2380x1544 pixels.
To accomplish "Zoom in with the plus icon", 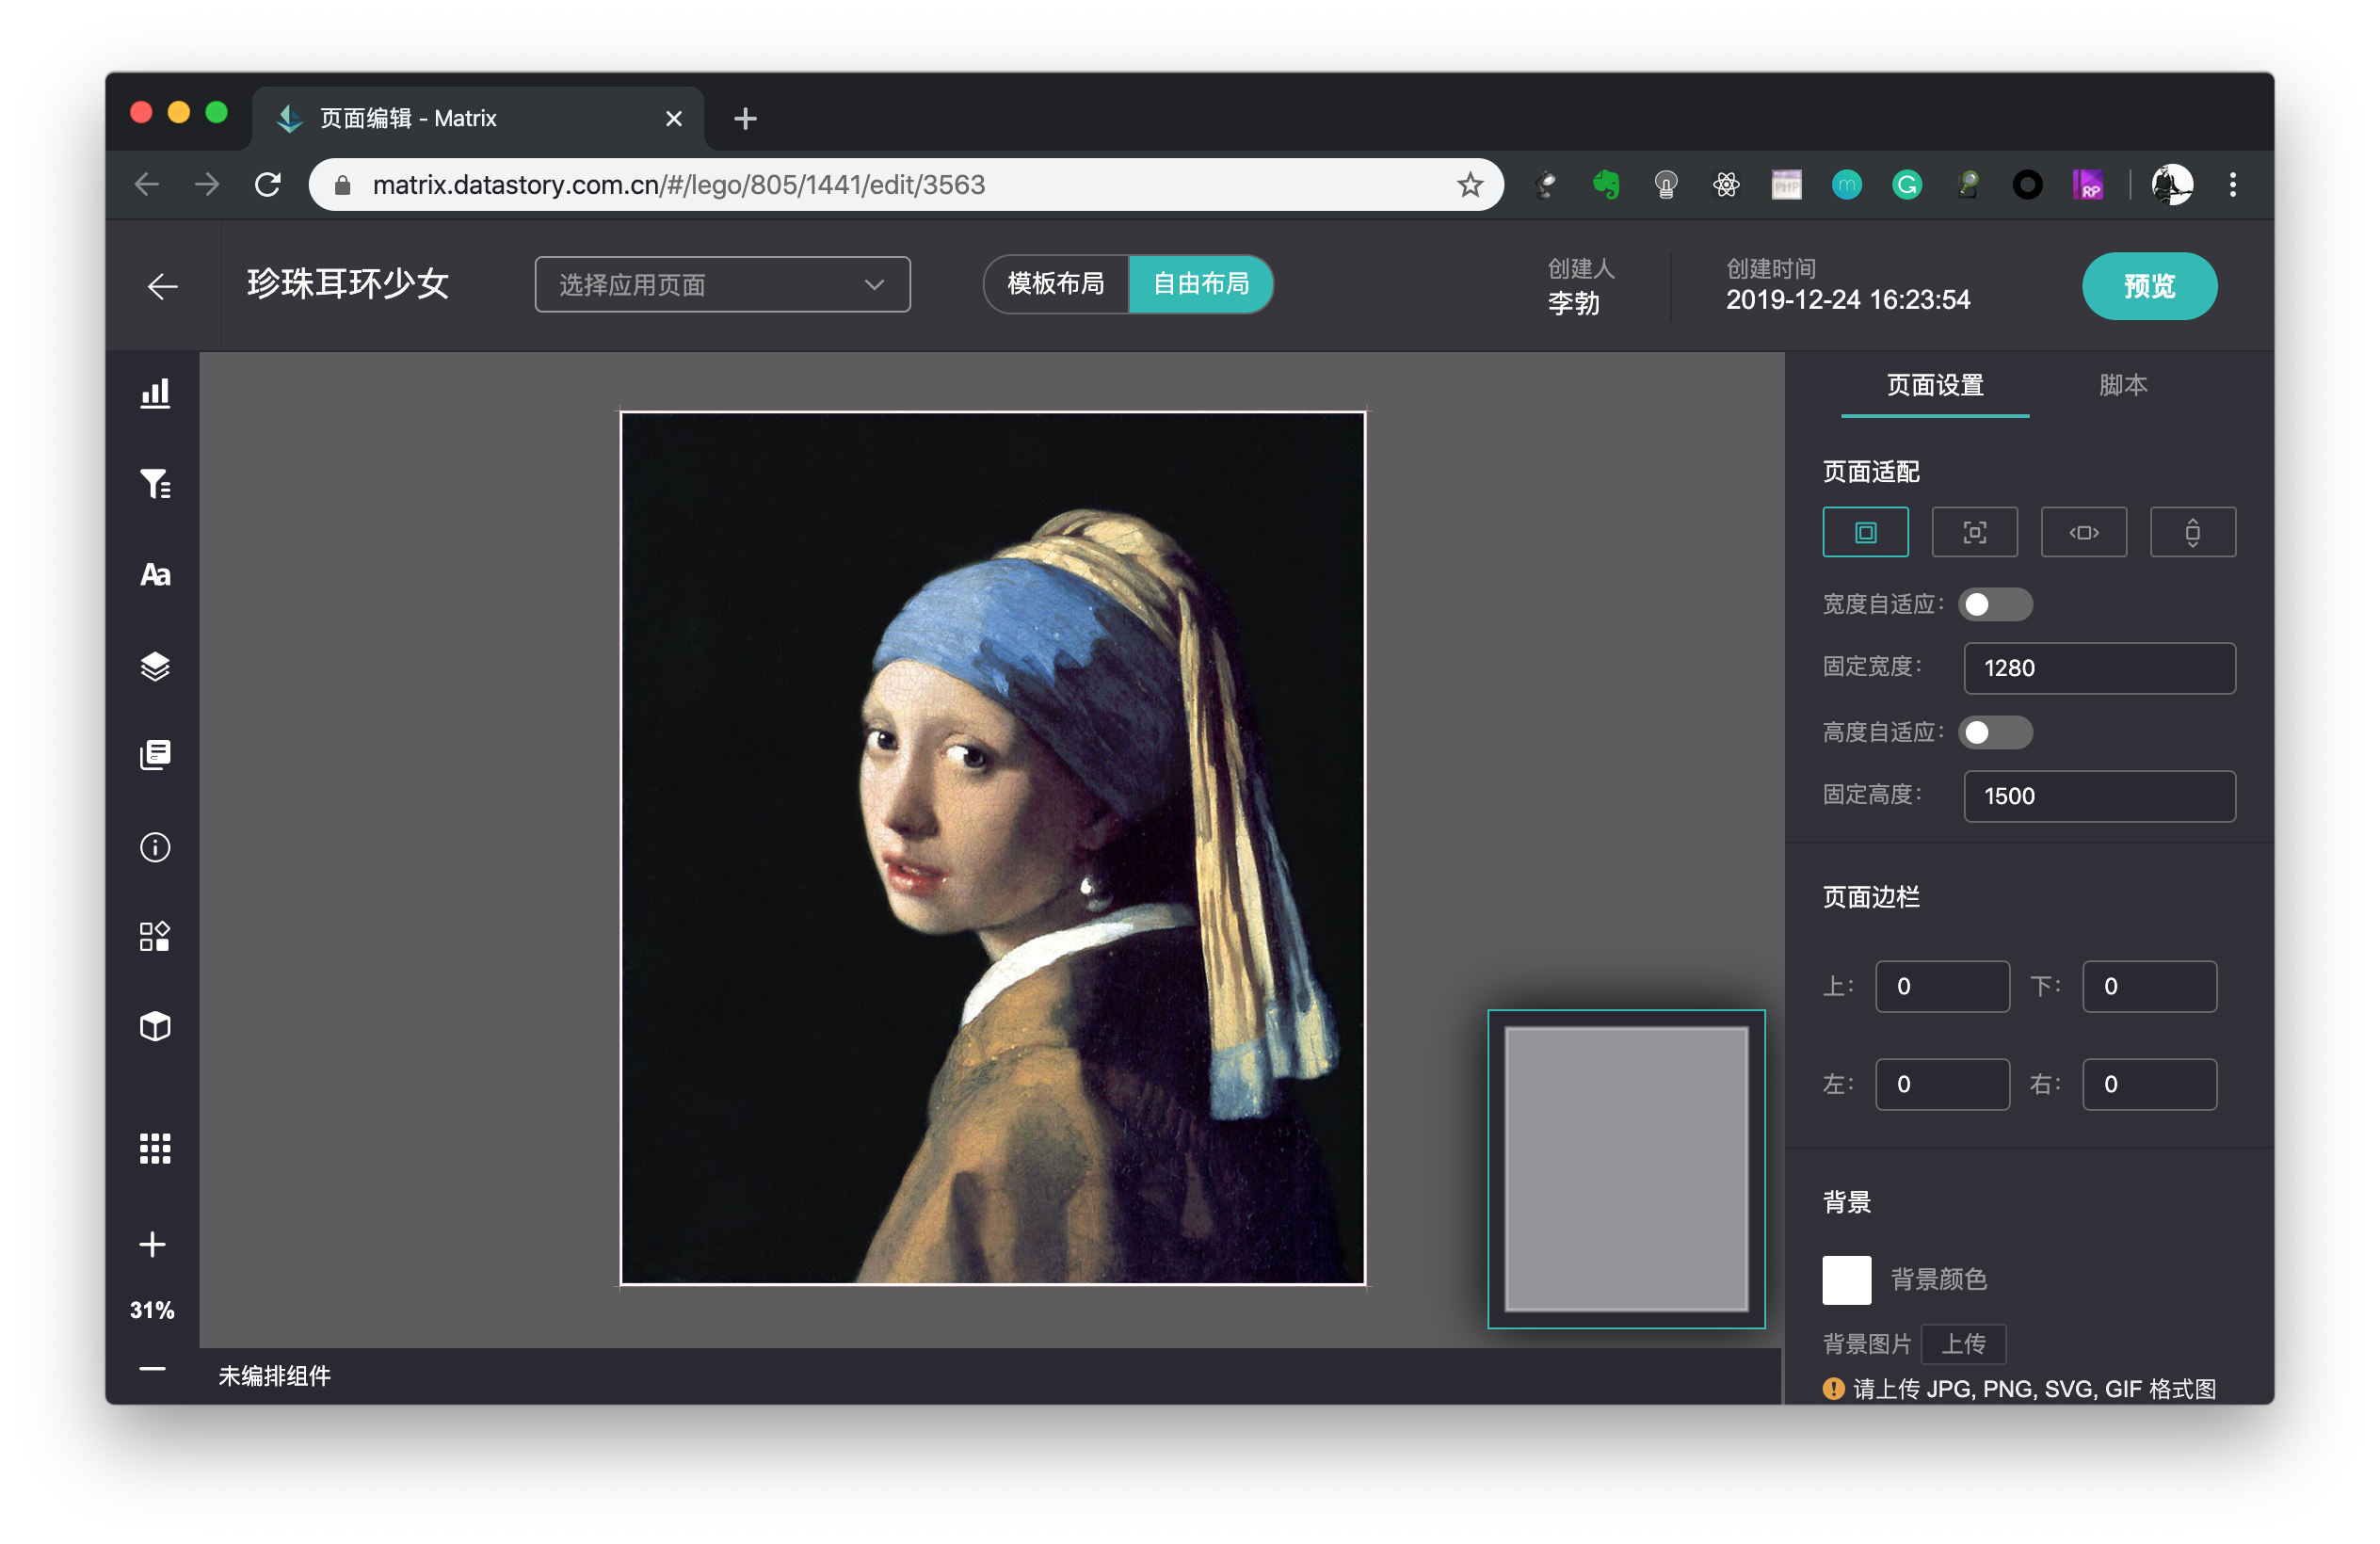I will pyautogui.click(x=152, y=1245).
